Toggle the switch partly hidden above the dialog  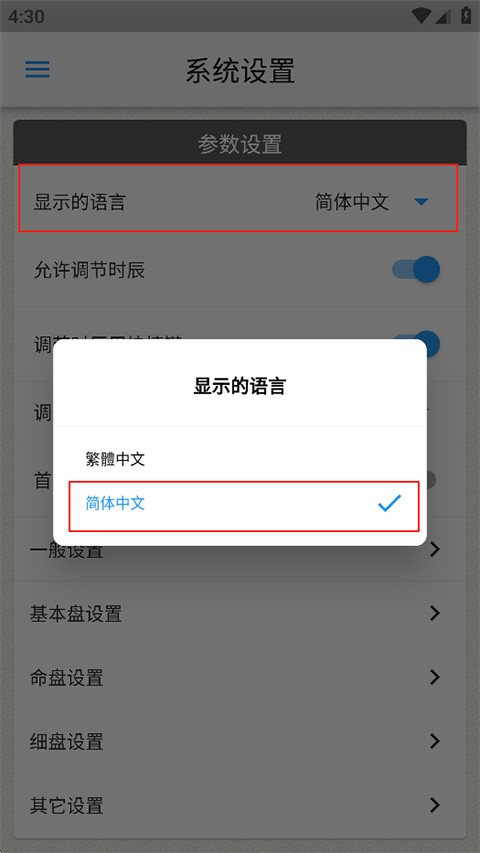[416, 341]
